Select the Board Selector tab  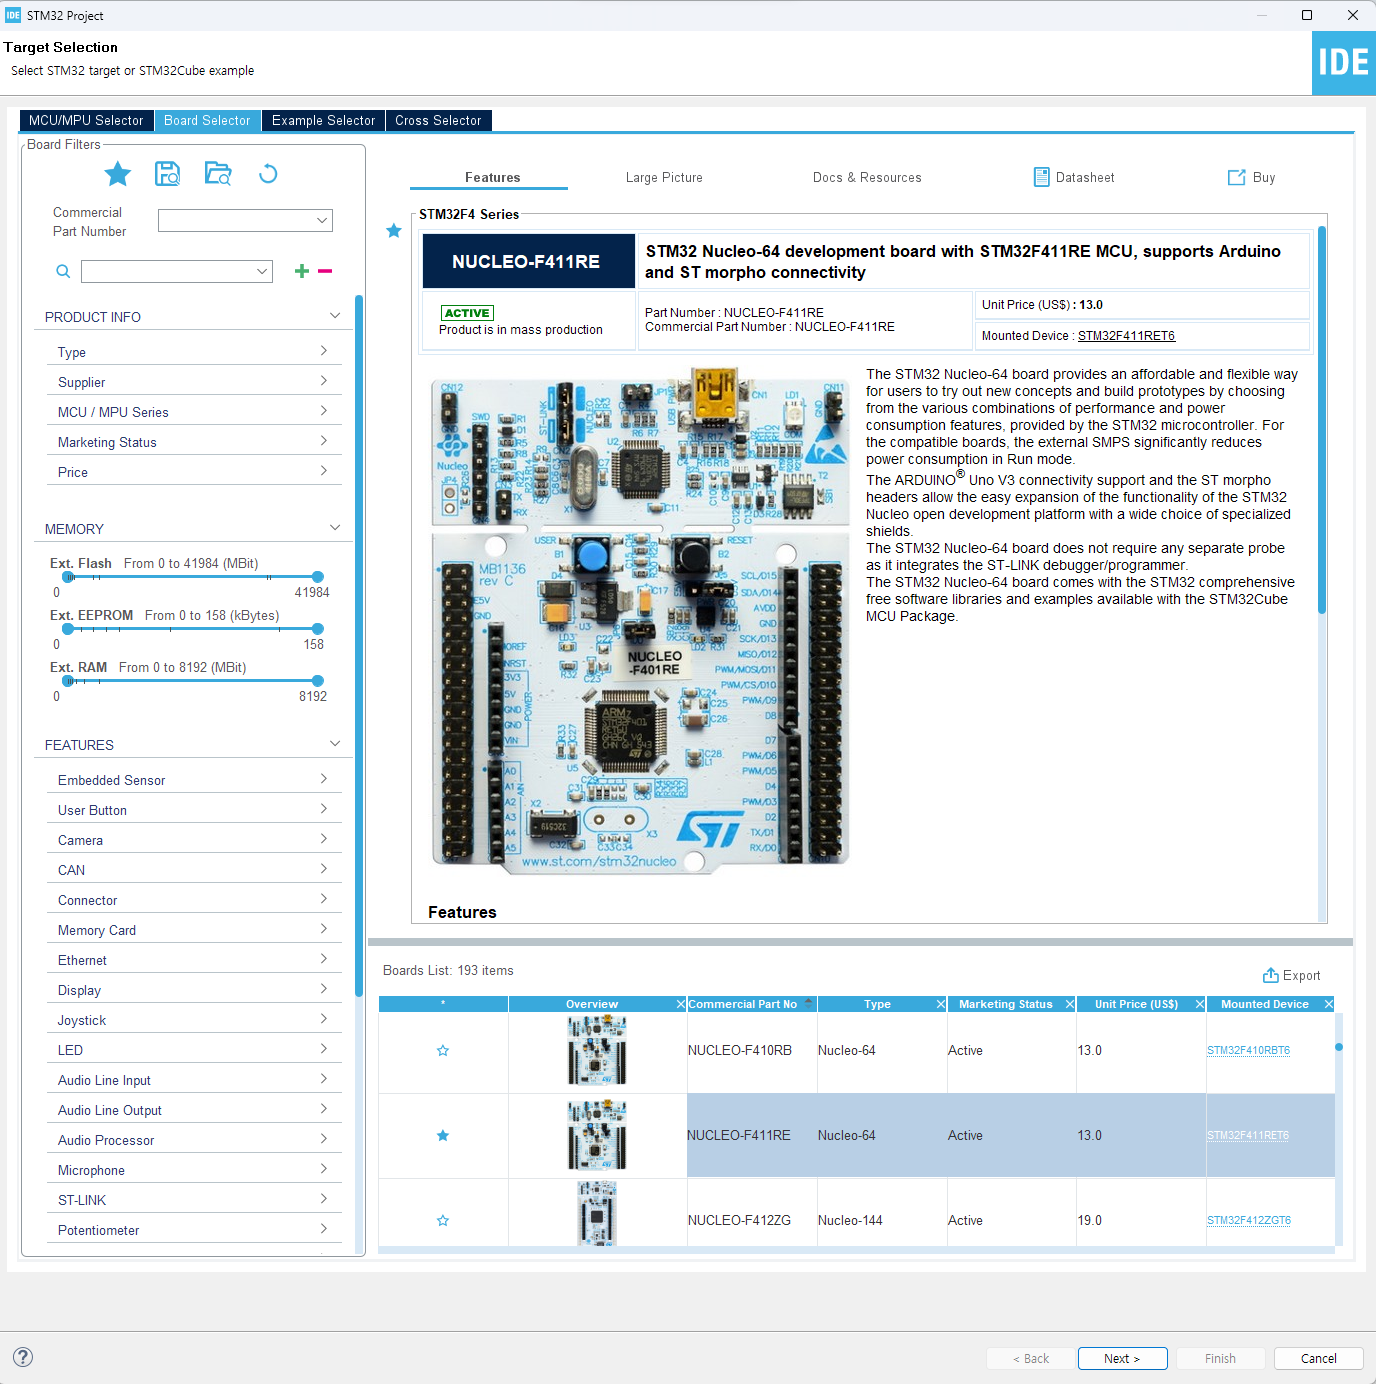207,120
